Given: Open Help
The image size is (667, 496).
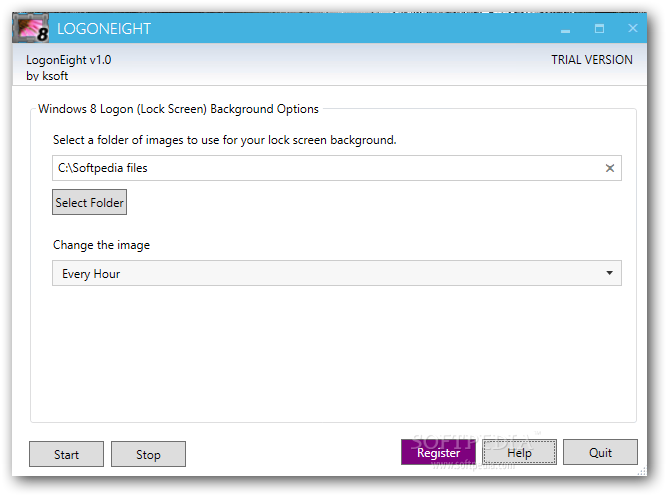Looking at the screenshot, I should coord(519,452).
